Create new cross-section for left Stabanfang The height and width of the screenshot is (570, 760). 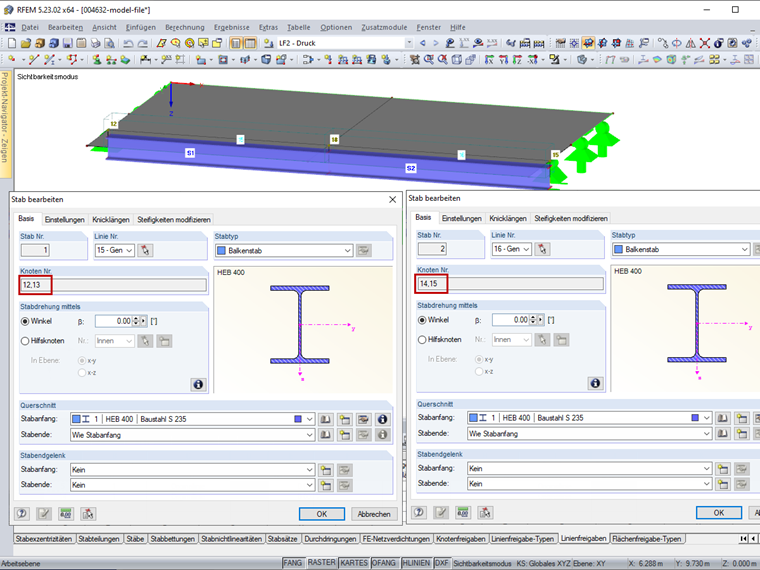345,419
